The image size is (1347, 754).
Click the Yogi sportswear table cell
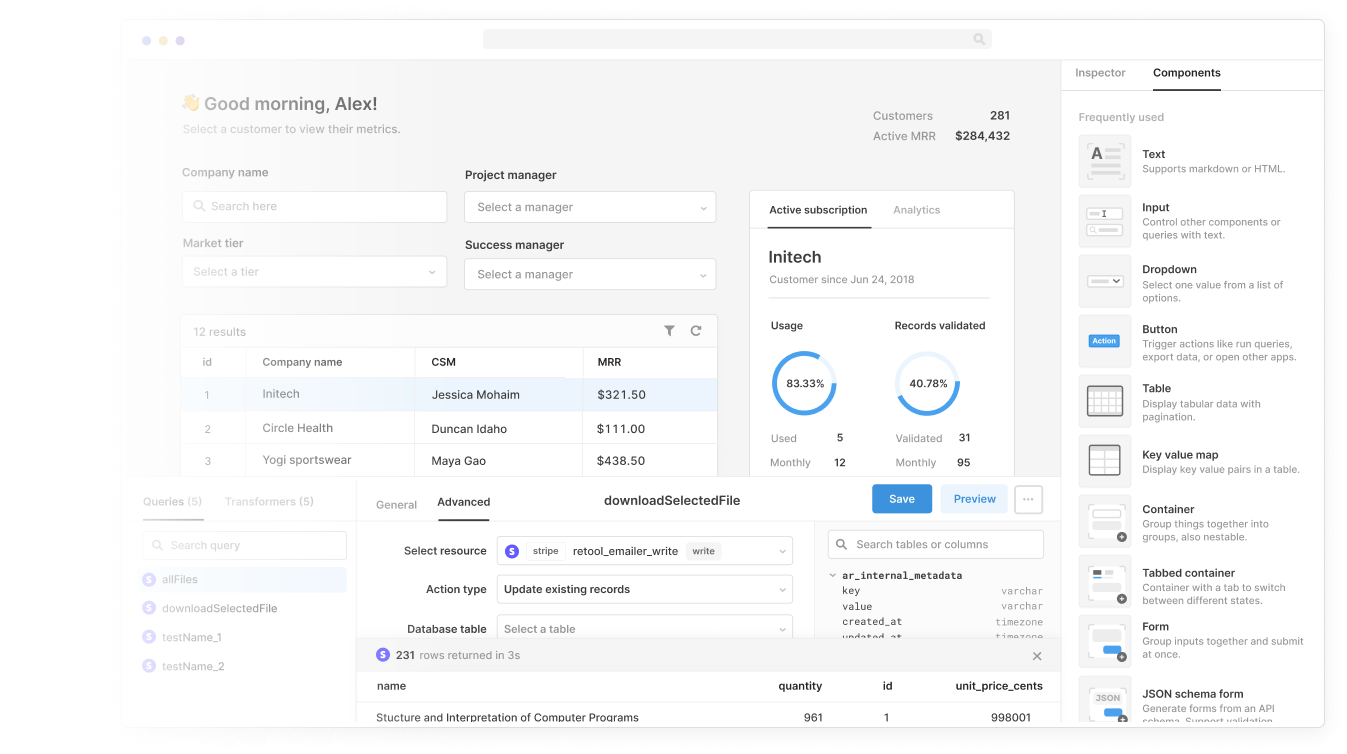pos(330,460)
